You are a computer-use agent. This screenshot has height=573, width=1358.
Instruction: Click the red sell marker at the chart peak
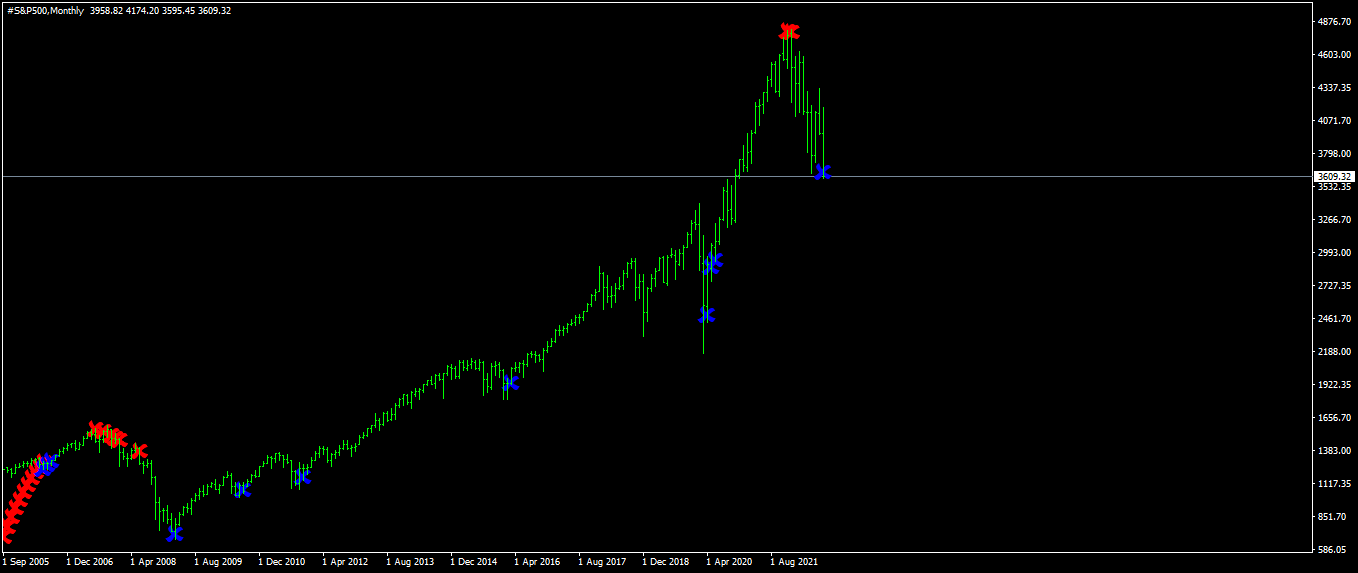789,32
